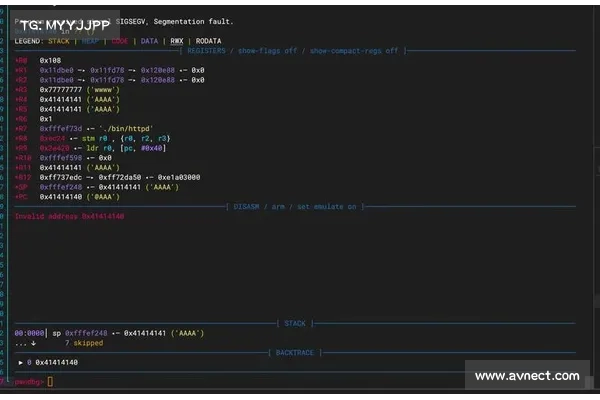Click the R3 value 0x77777777
Screen dimensions: 600x400
pos(62,90)
